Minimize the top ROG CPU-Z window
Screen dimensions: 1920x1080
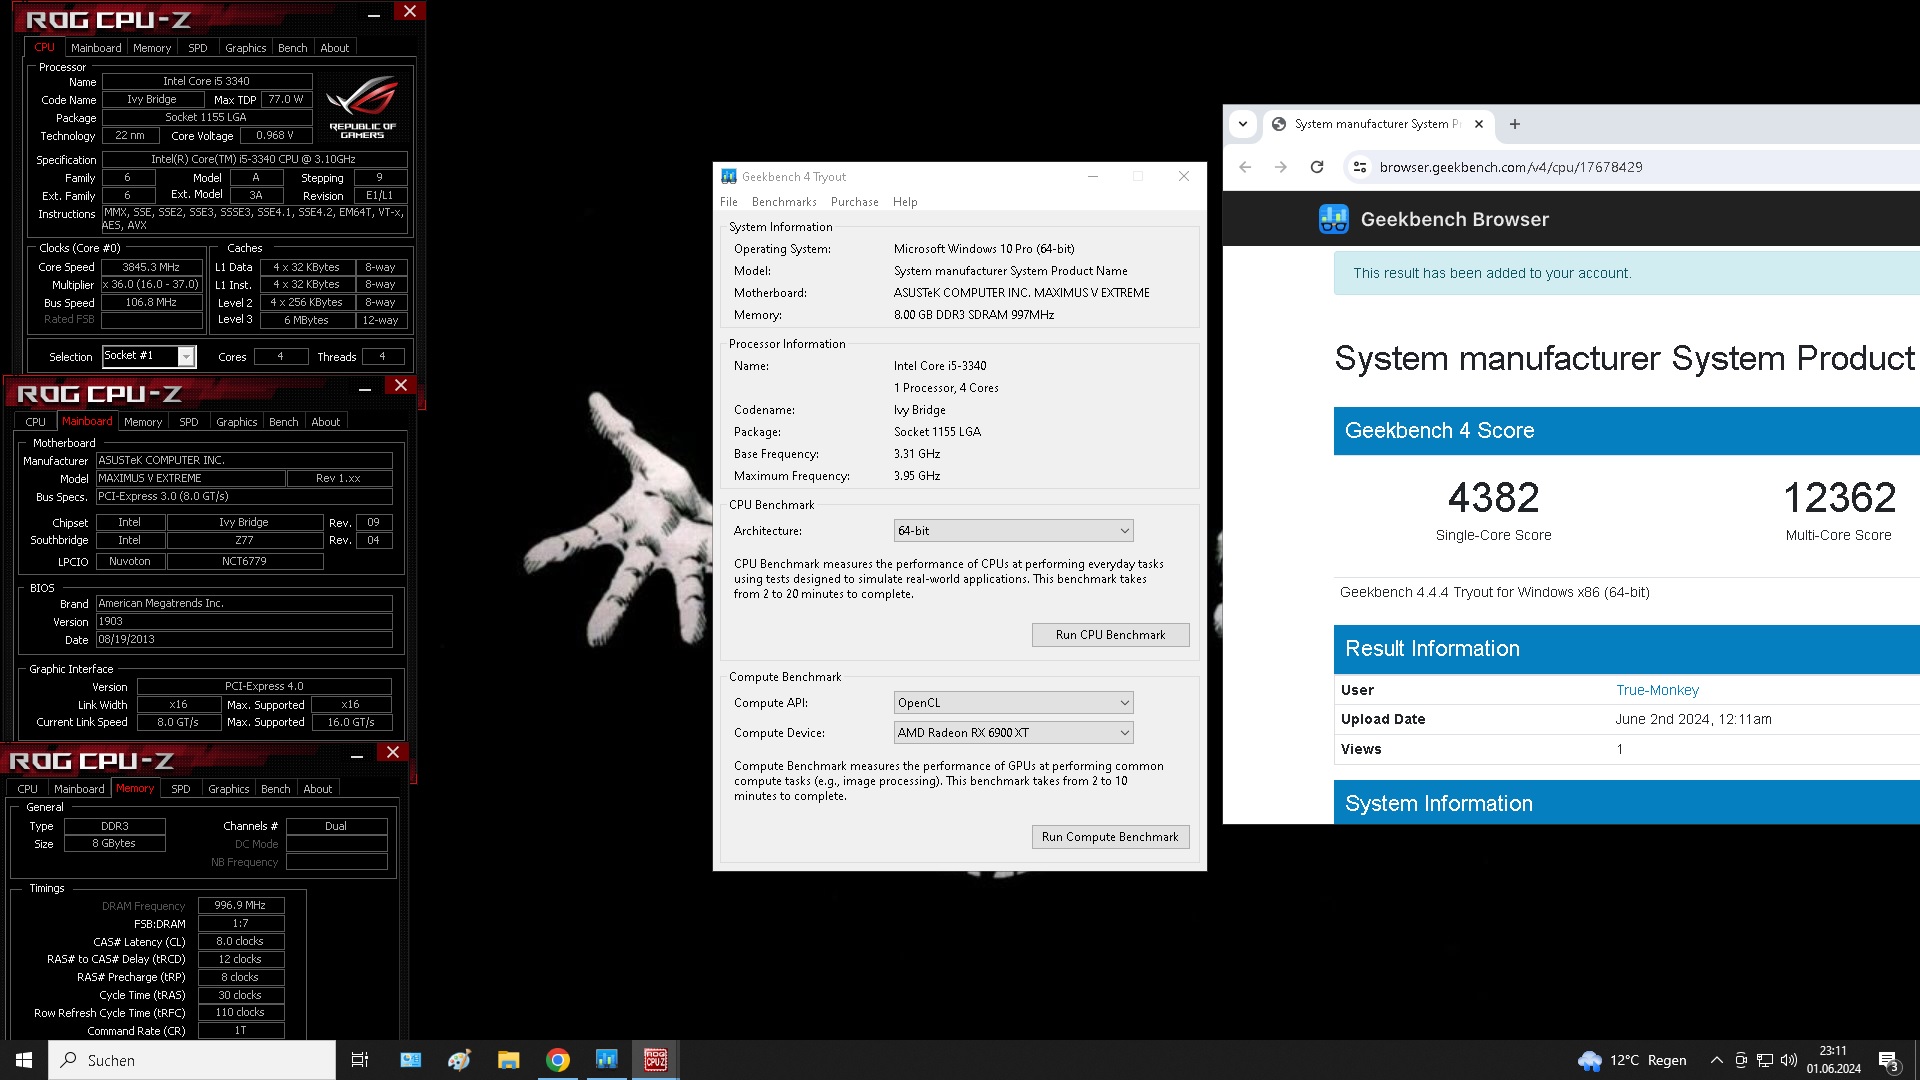tap(374, 15)
